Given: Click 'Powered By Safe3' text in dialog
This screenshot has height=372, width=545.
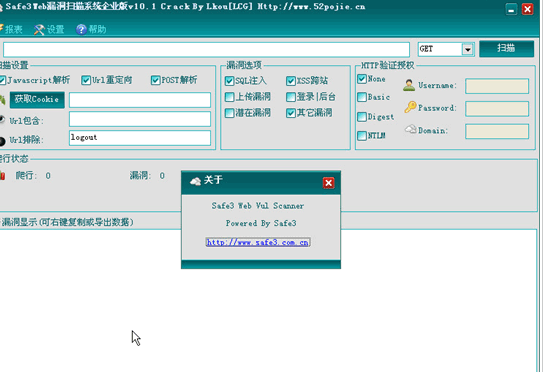Looking at the screenshot, I should pyautogui.click(x=261, y=224).
